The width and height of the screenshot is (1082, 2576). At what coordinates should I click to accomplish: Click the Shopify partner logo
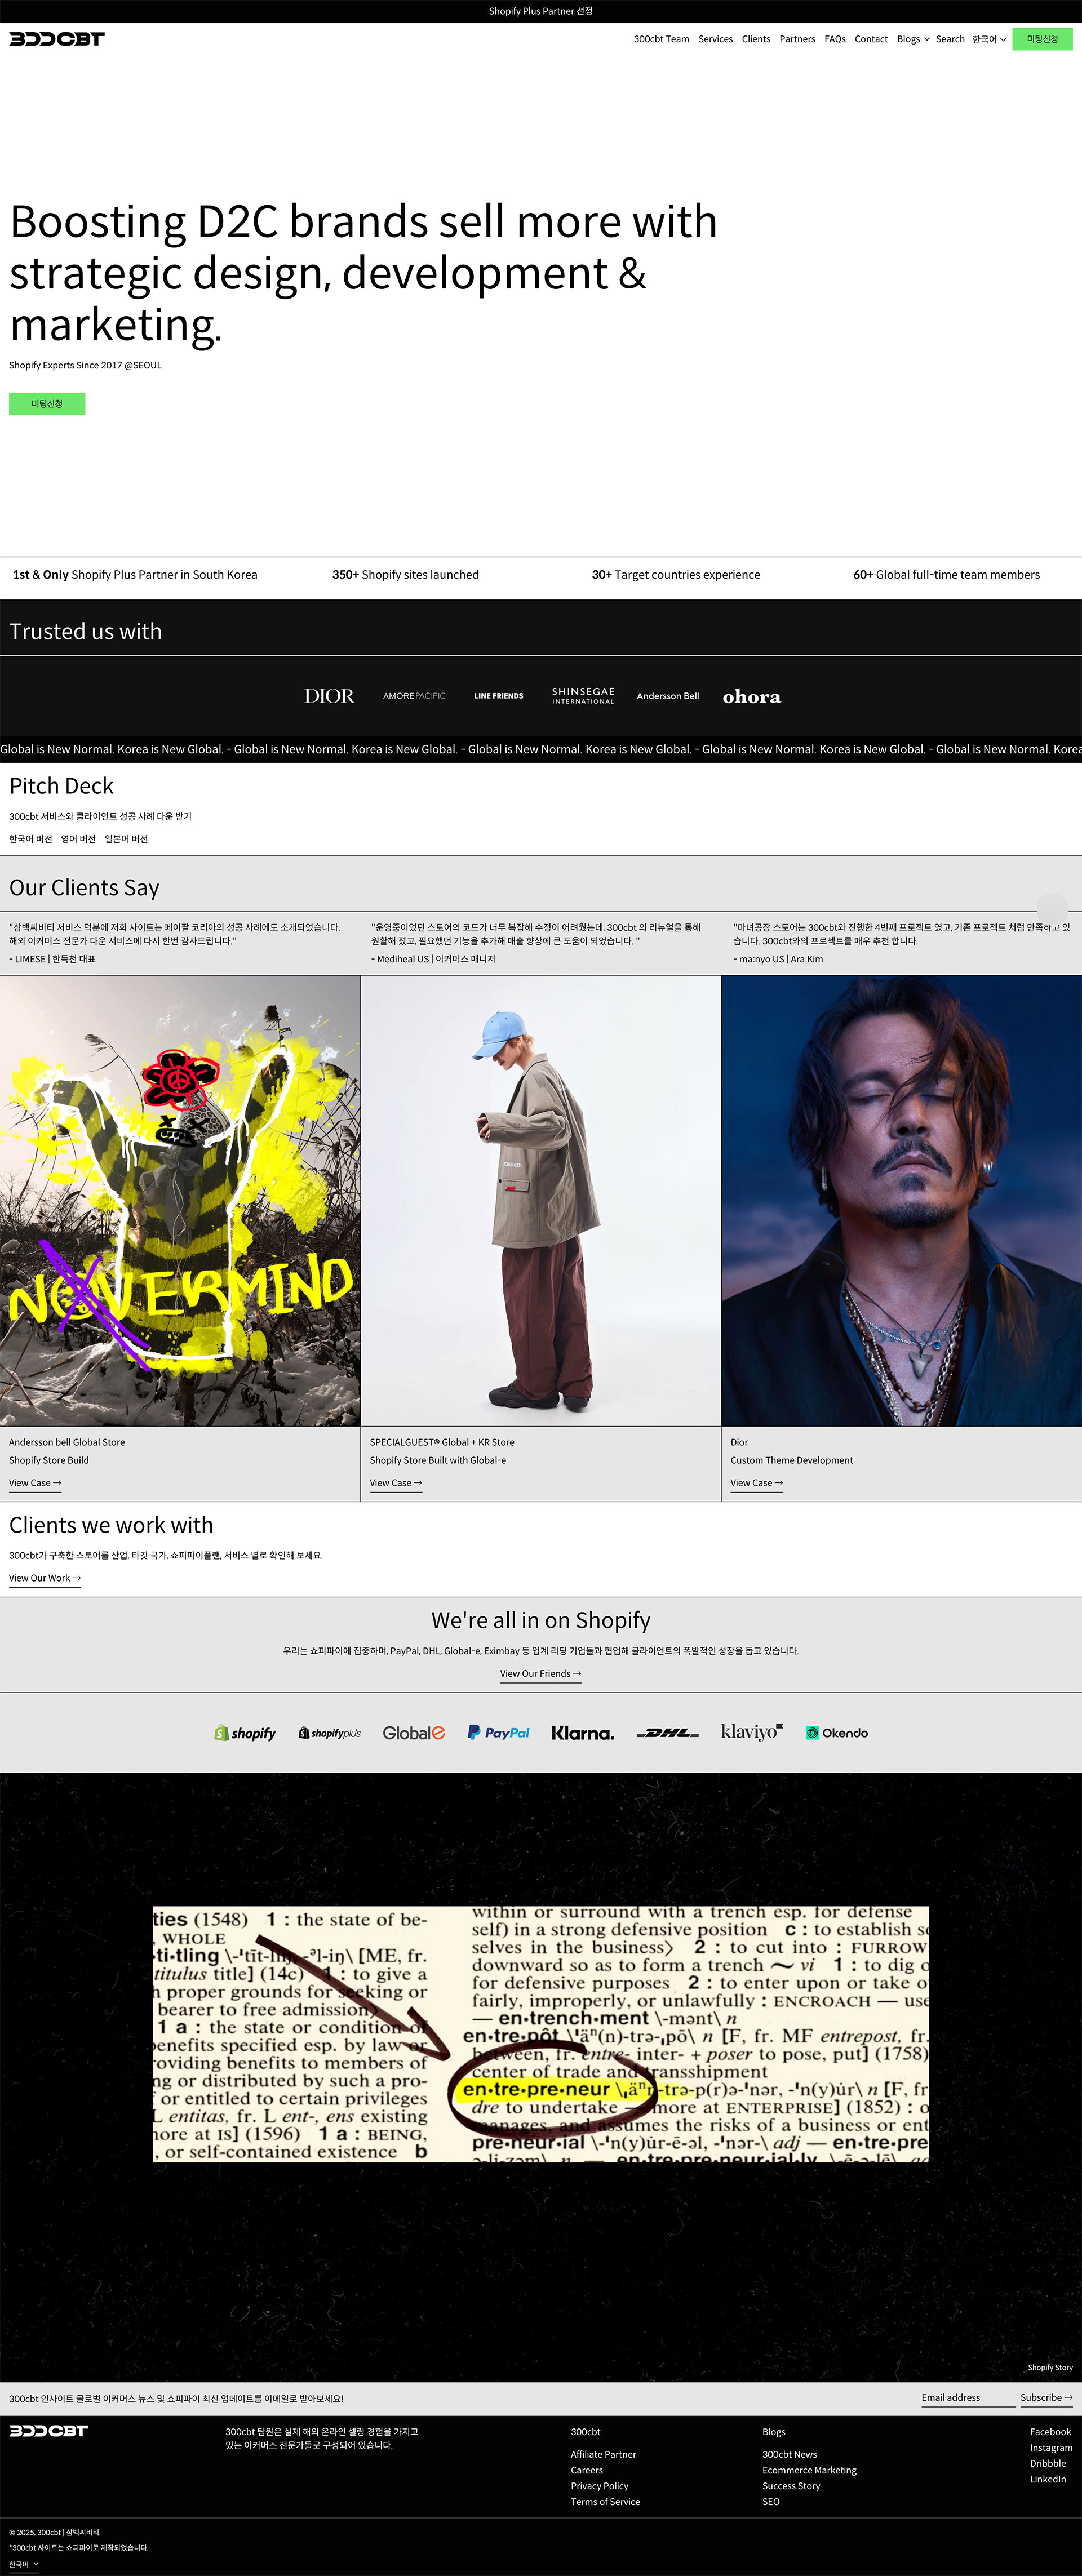point(245,1733)
